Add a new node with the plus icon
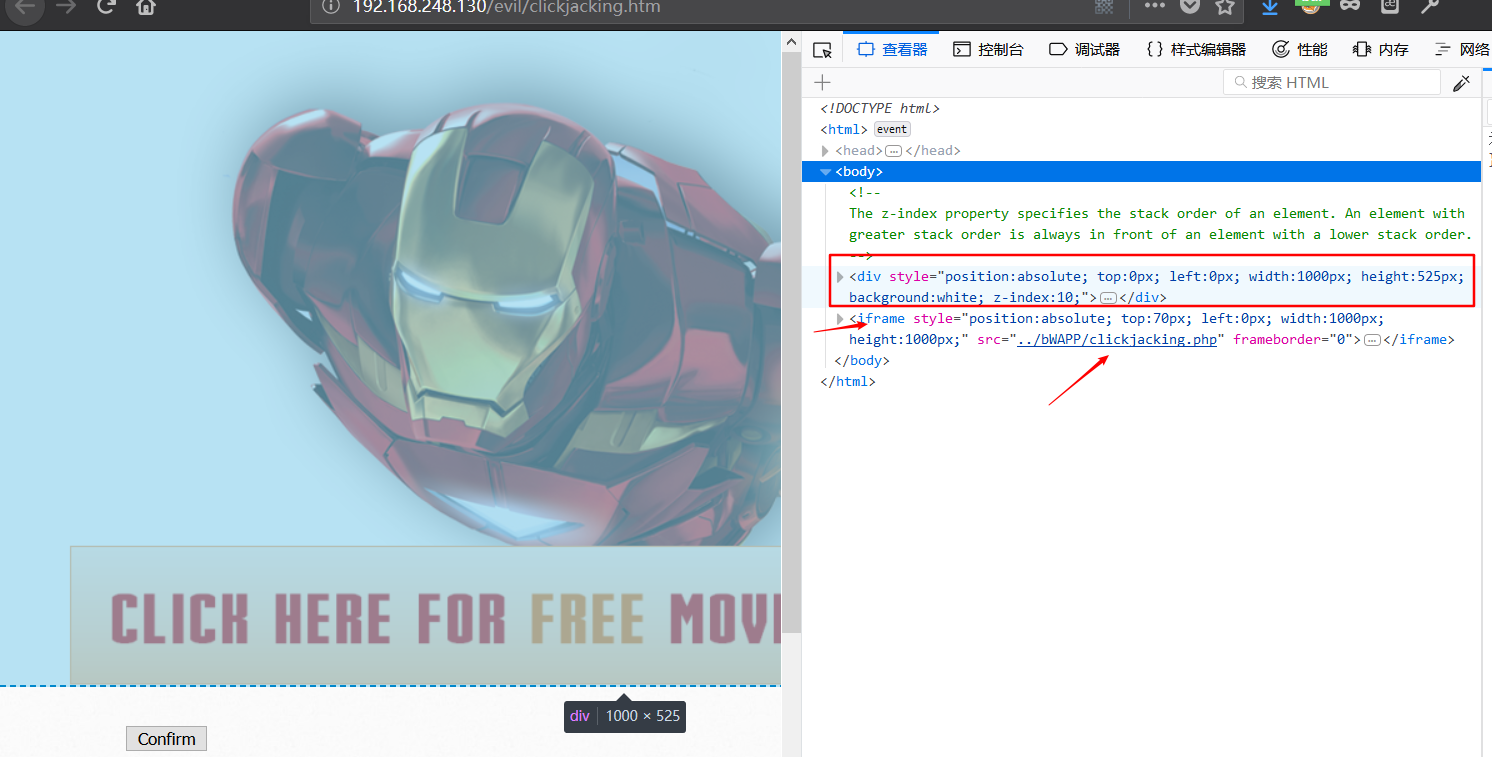The height and width of the screenshot is (757, 1492). [x=822, y=83]
